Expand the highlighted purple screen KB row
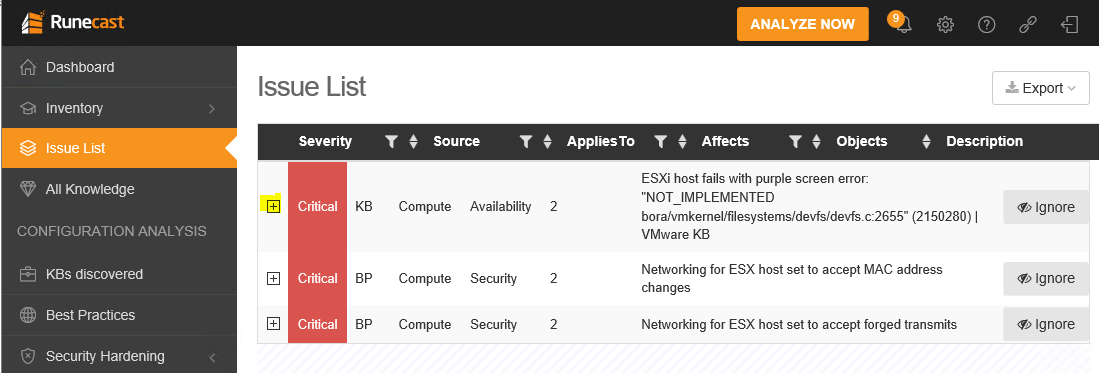 (x=273, y=206)
